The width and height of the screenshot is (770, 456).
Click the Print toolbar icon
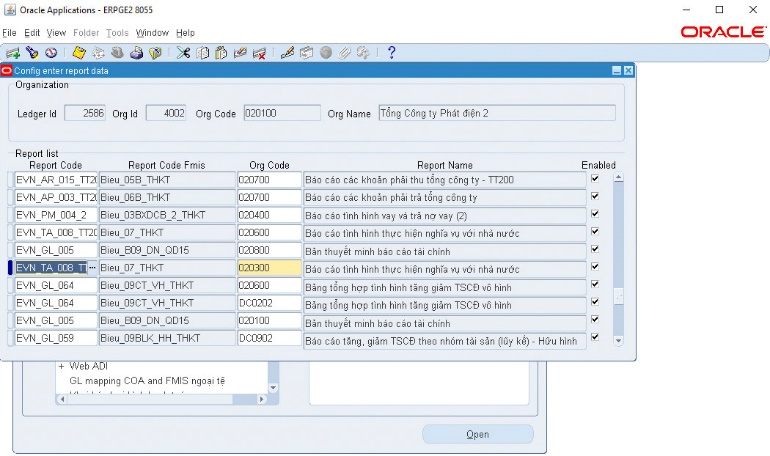(137, 53)
